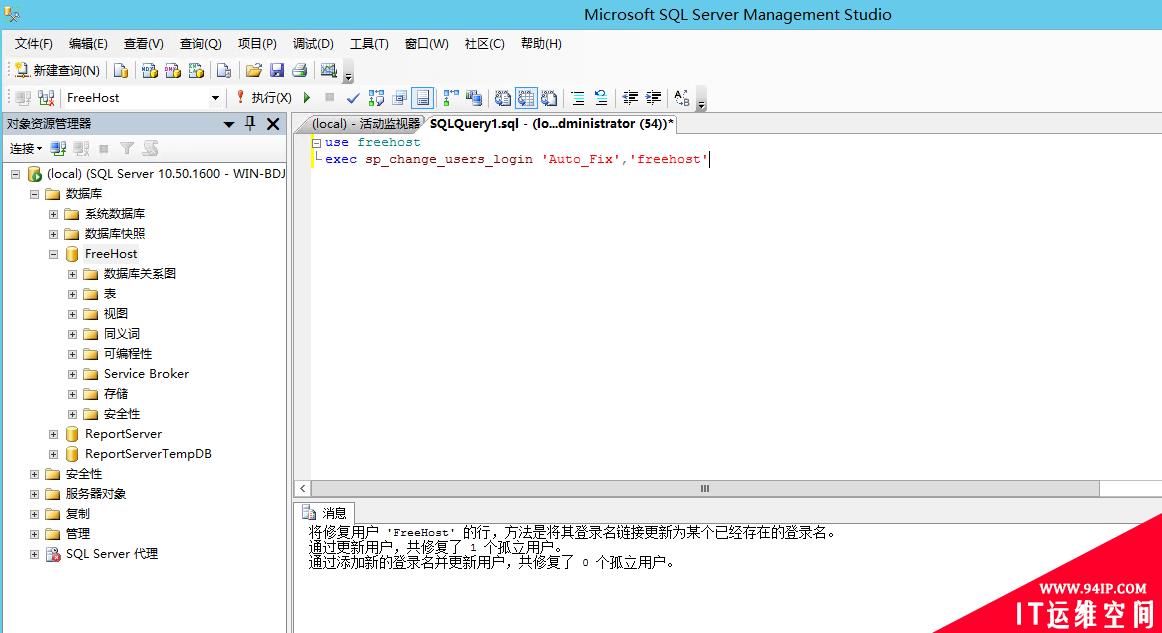The width and height of the screenshot is (1162, 633).
Task: Save the query with the floppy disk icon
Action: click(277, 70)
